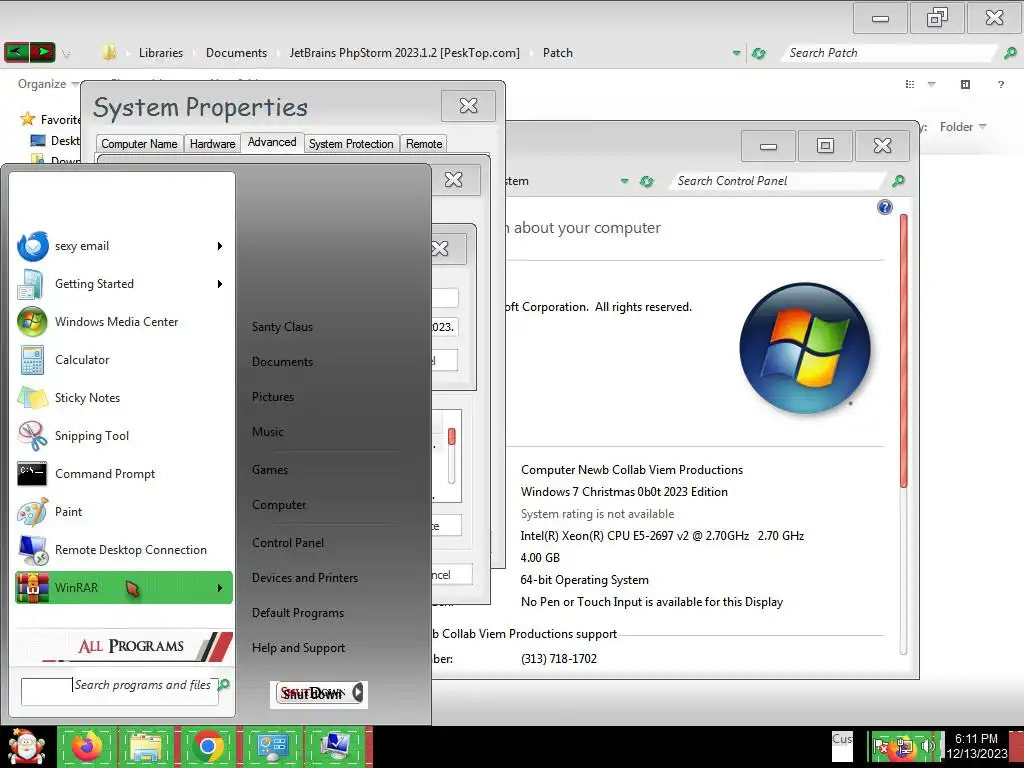Open the Arrange by Folder dropdown

[963, 127]
